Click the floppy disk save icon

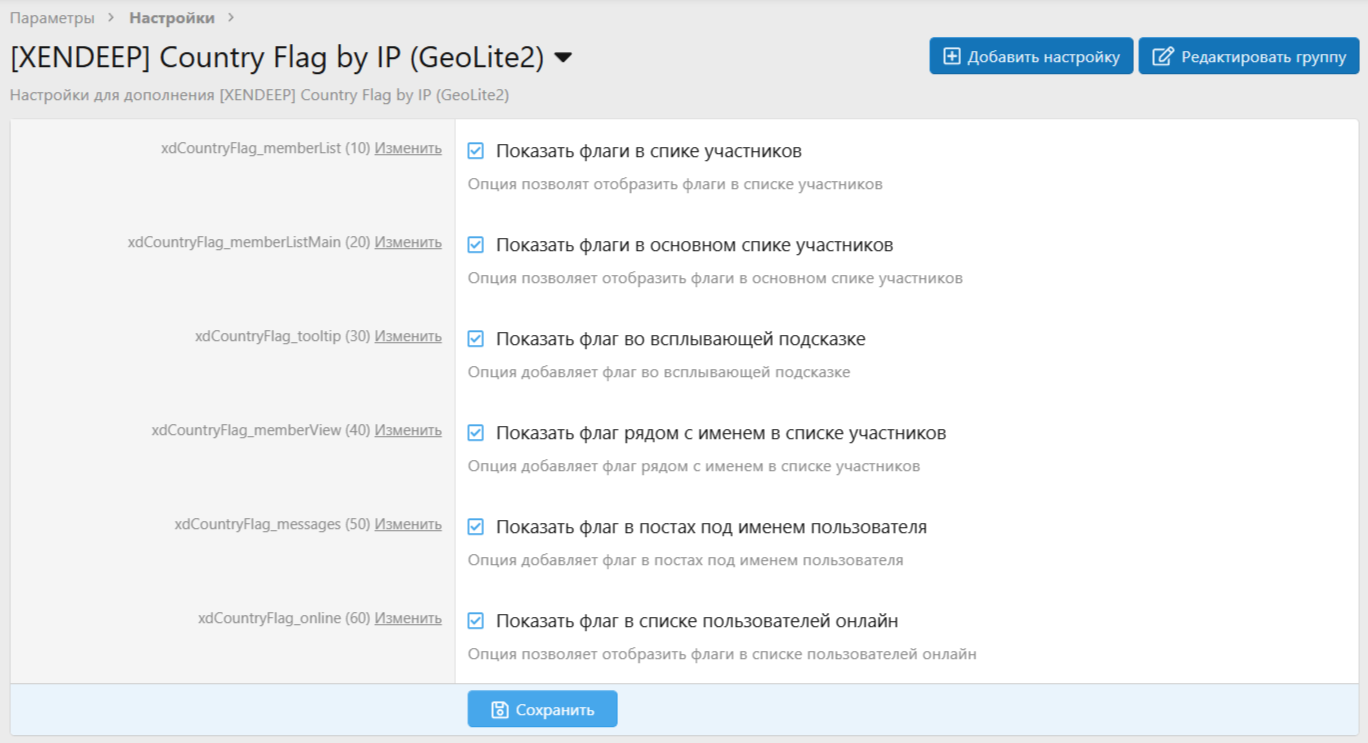500,710
